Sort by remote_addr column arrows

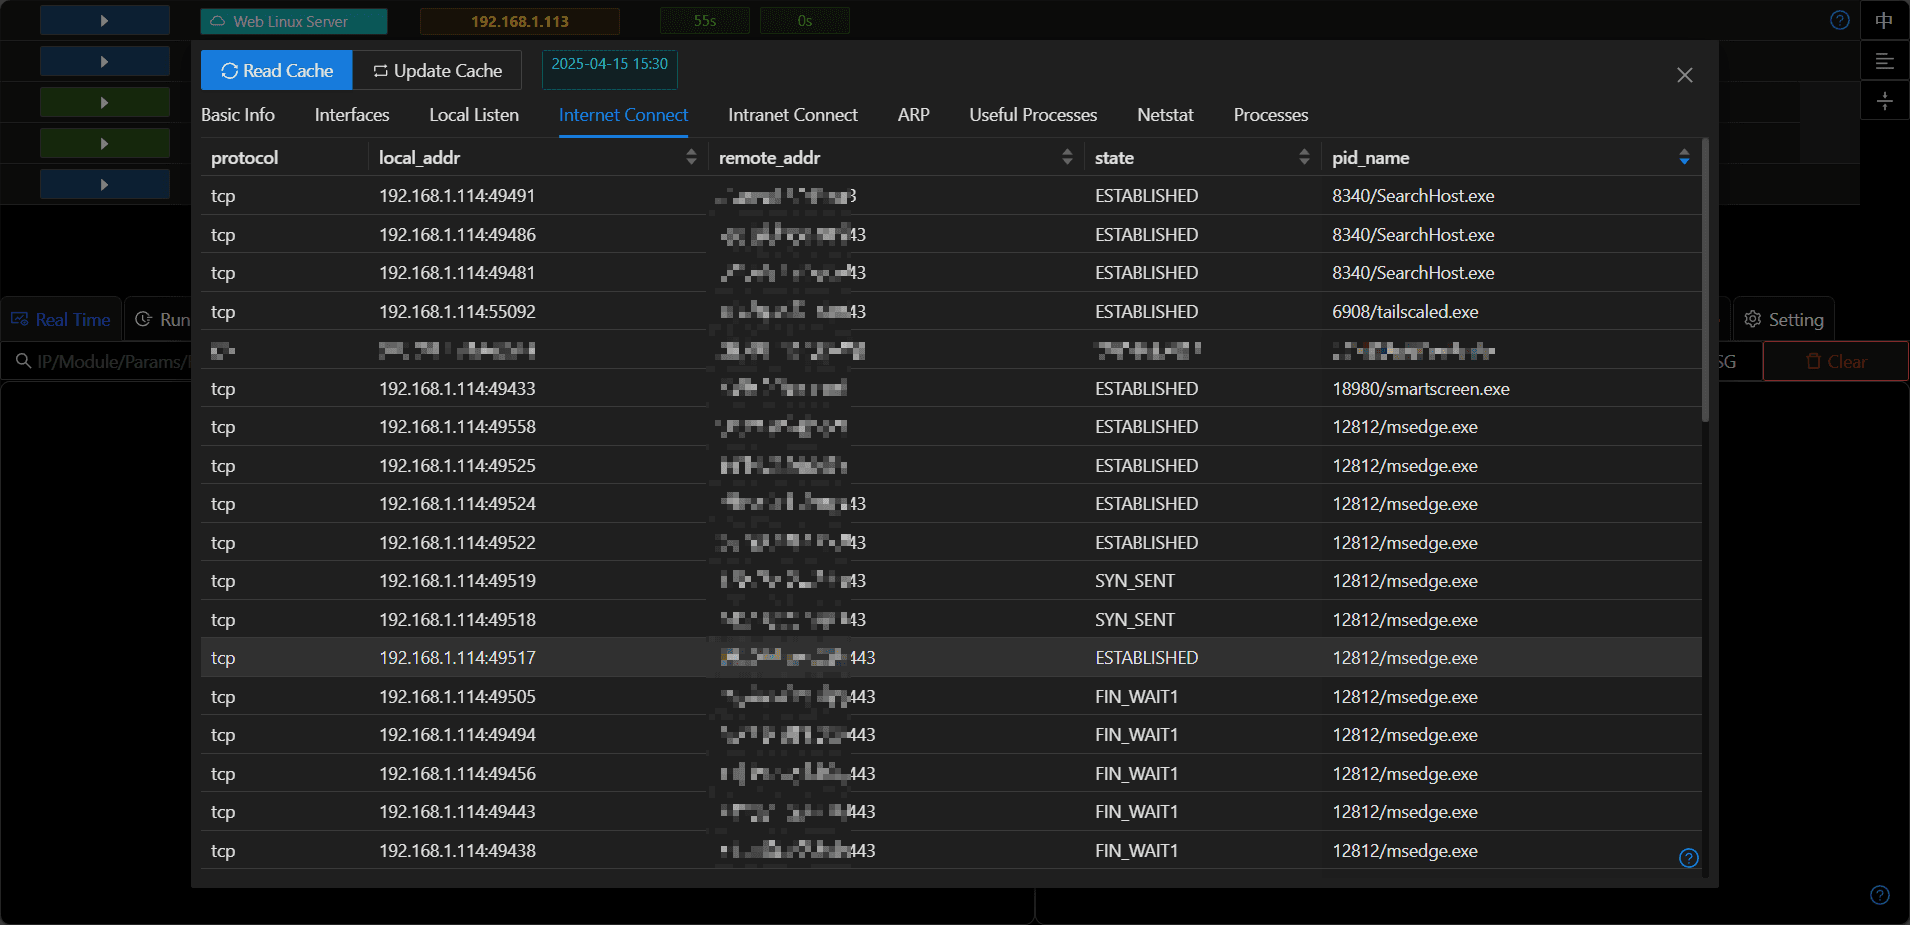[x=1067, y=157]
